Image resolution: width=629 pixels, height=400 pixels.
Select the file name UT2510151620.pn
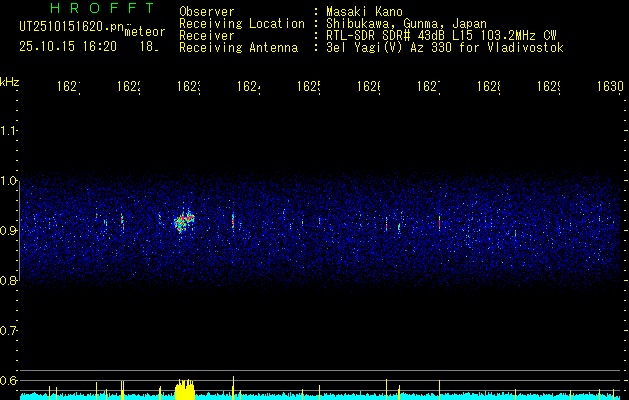click(72, 26)
